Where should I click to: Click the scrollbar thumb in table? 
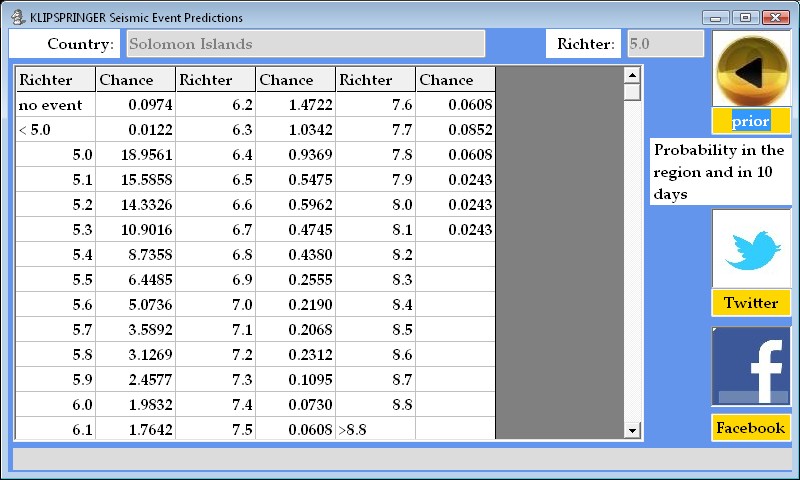click(631, 92)
